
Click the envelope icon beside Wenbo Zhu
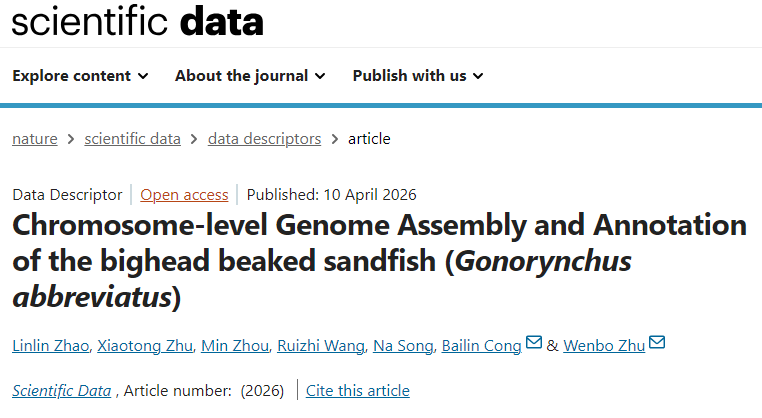[657, 342]
